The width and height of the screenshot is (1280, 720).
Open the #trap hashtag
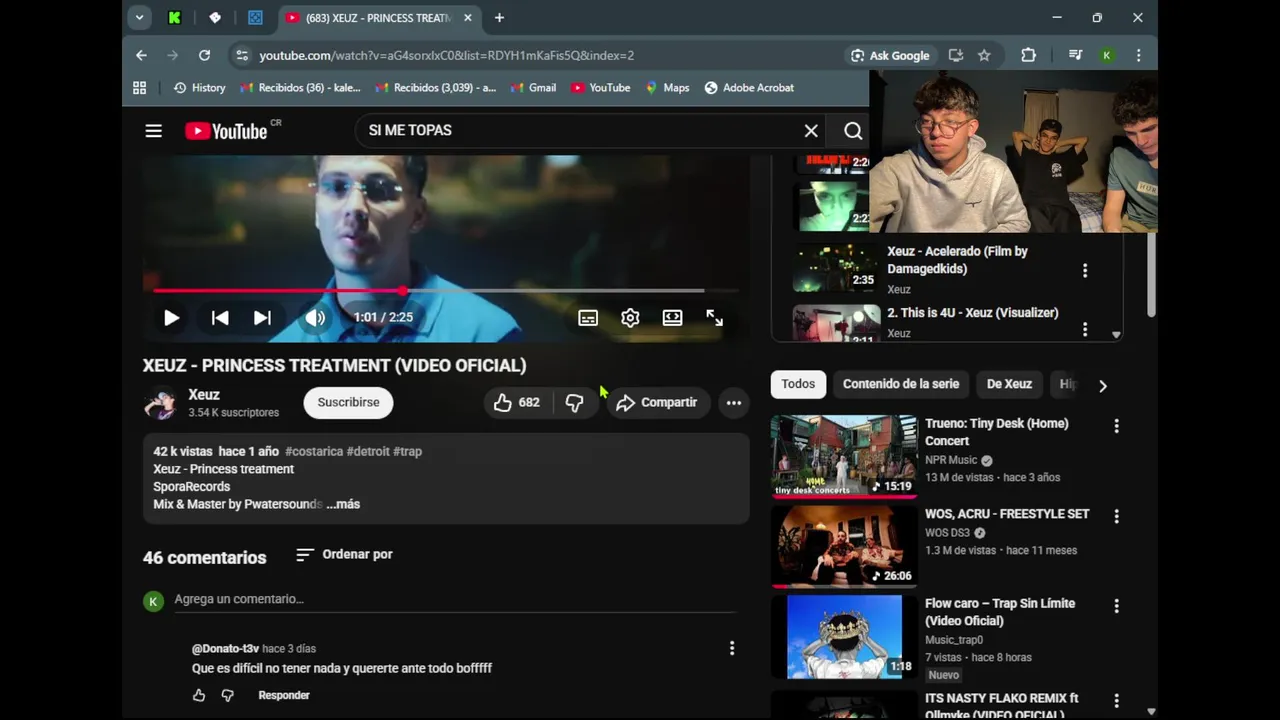[407, 451]
